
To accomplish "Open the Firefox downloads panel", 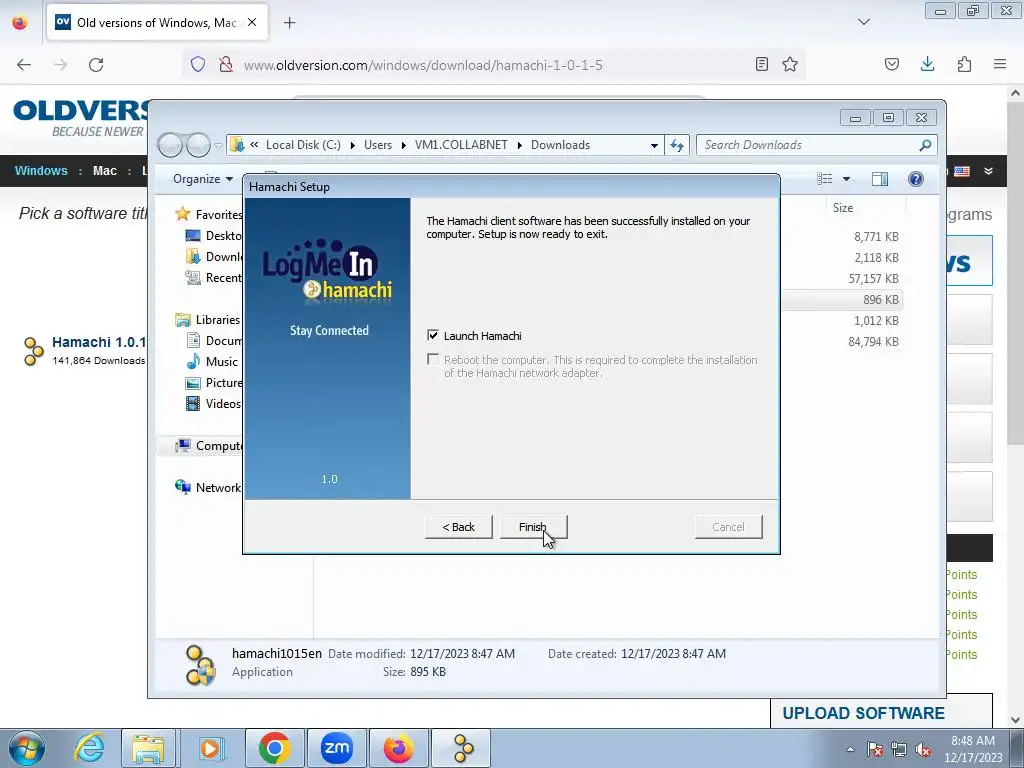I will pyautogui.click(x=927, y=64).
